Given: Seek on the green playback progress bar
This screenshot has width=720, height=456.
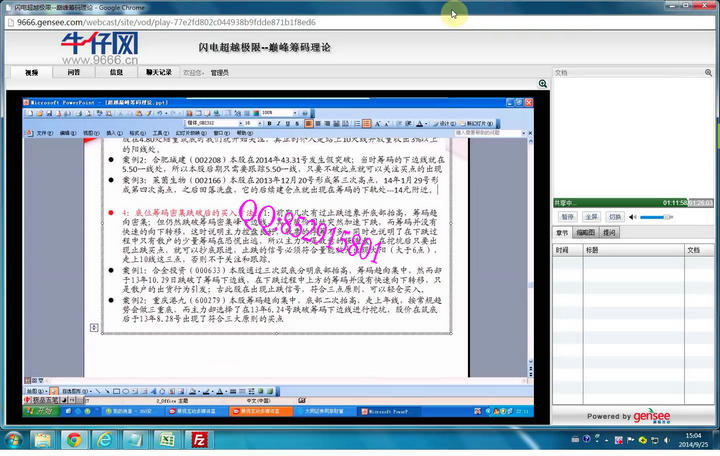Looking at the screenshot, I should point(610,202).
